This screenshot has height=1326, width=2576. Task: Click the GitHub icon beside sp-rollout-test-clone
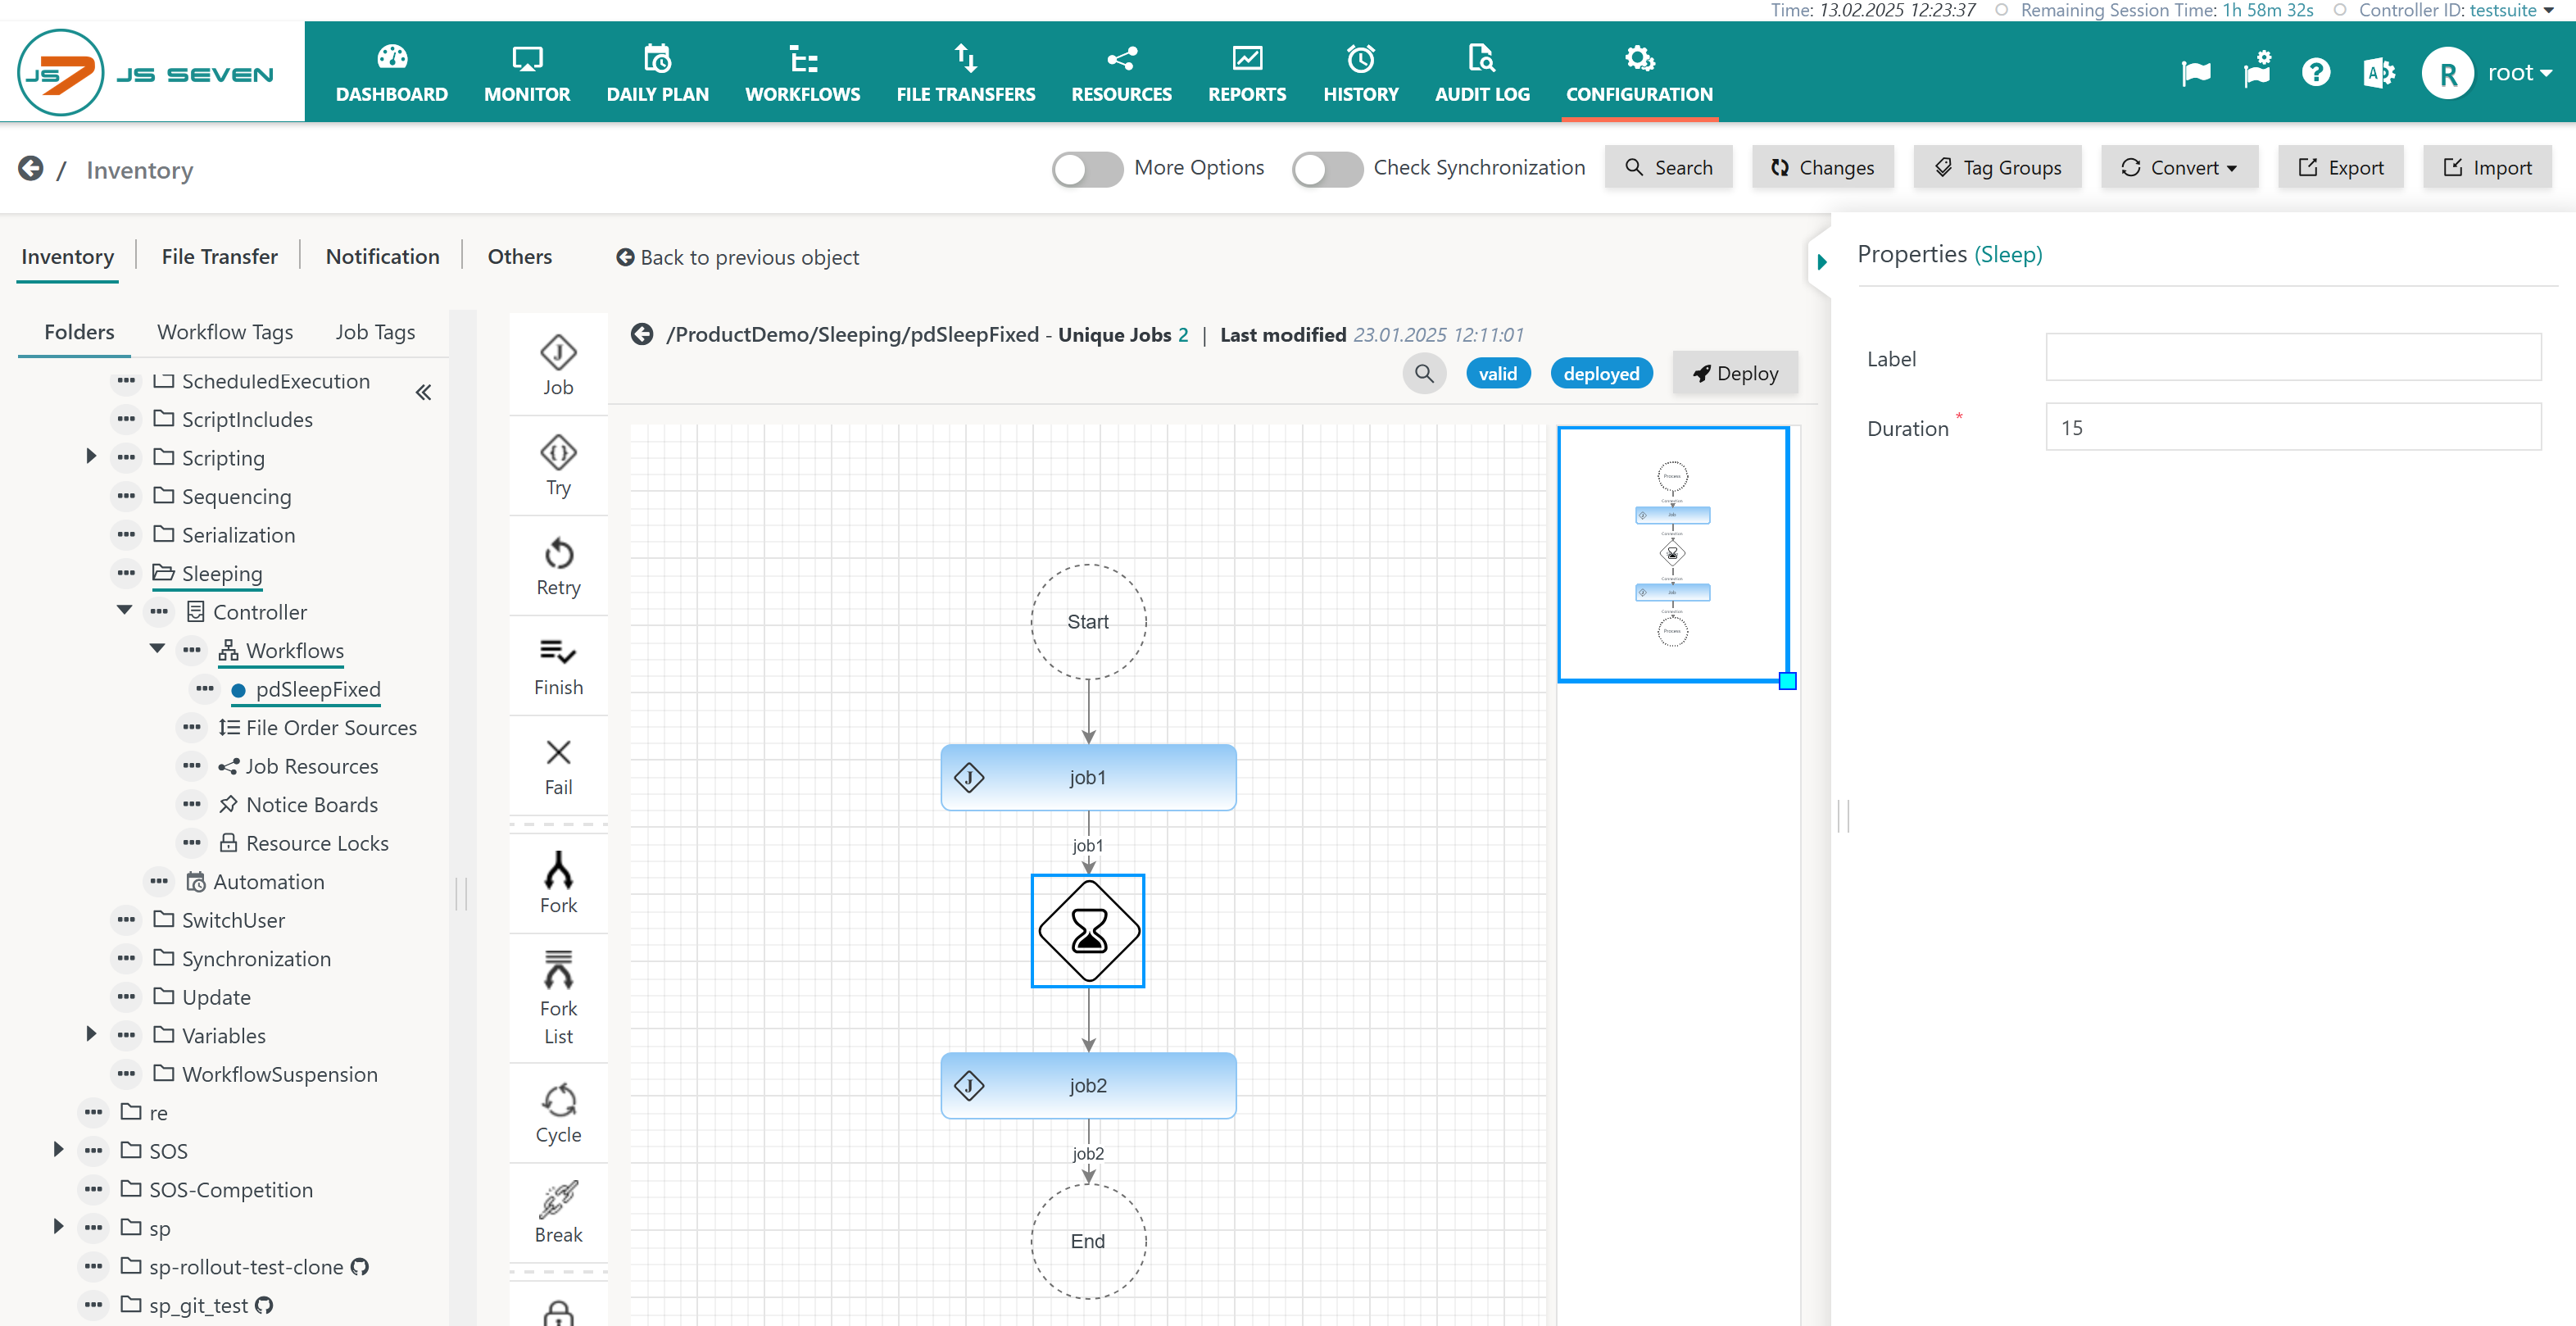pyautogui.click(x=360, y=1267)
